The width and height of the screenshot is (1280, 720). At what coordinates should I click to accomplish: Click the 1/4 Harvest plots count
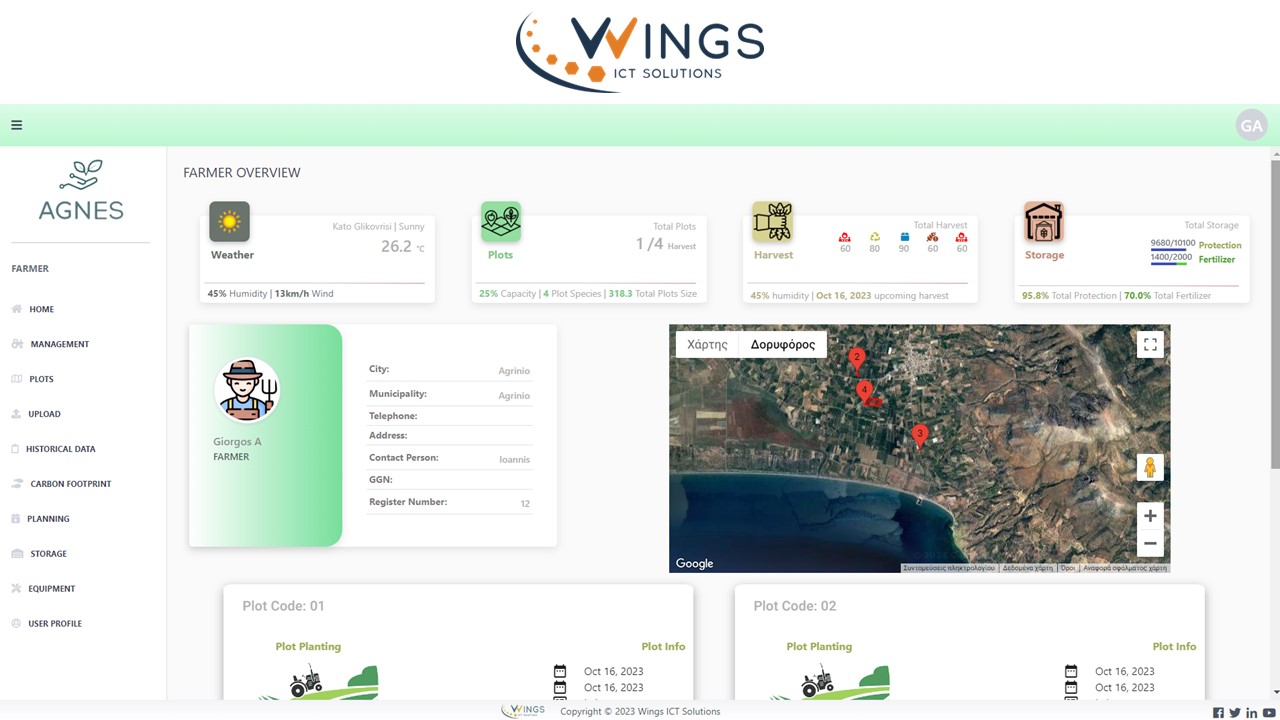(665, 244)
